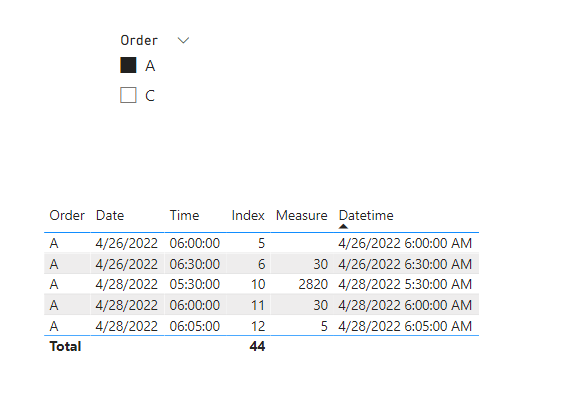The image size is (588, 404).
Task: Select Datetime cell 4/26/2022 6:00:00 AM
Action: point(405,243)
